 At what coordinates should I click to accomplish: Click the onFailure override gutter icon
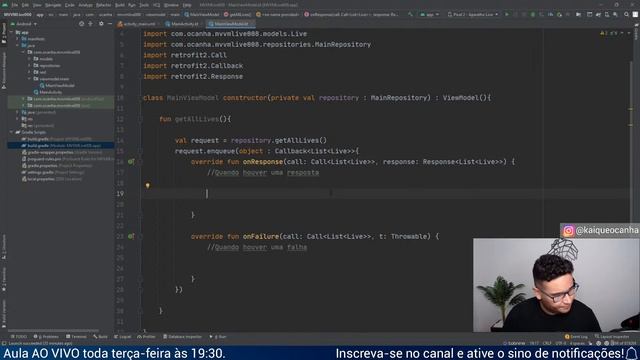[131, 236]
